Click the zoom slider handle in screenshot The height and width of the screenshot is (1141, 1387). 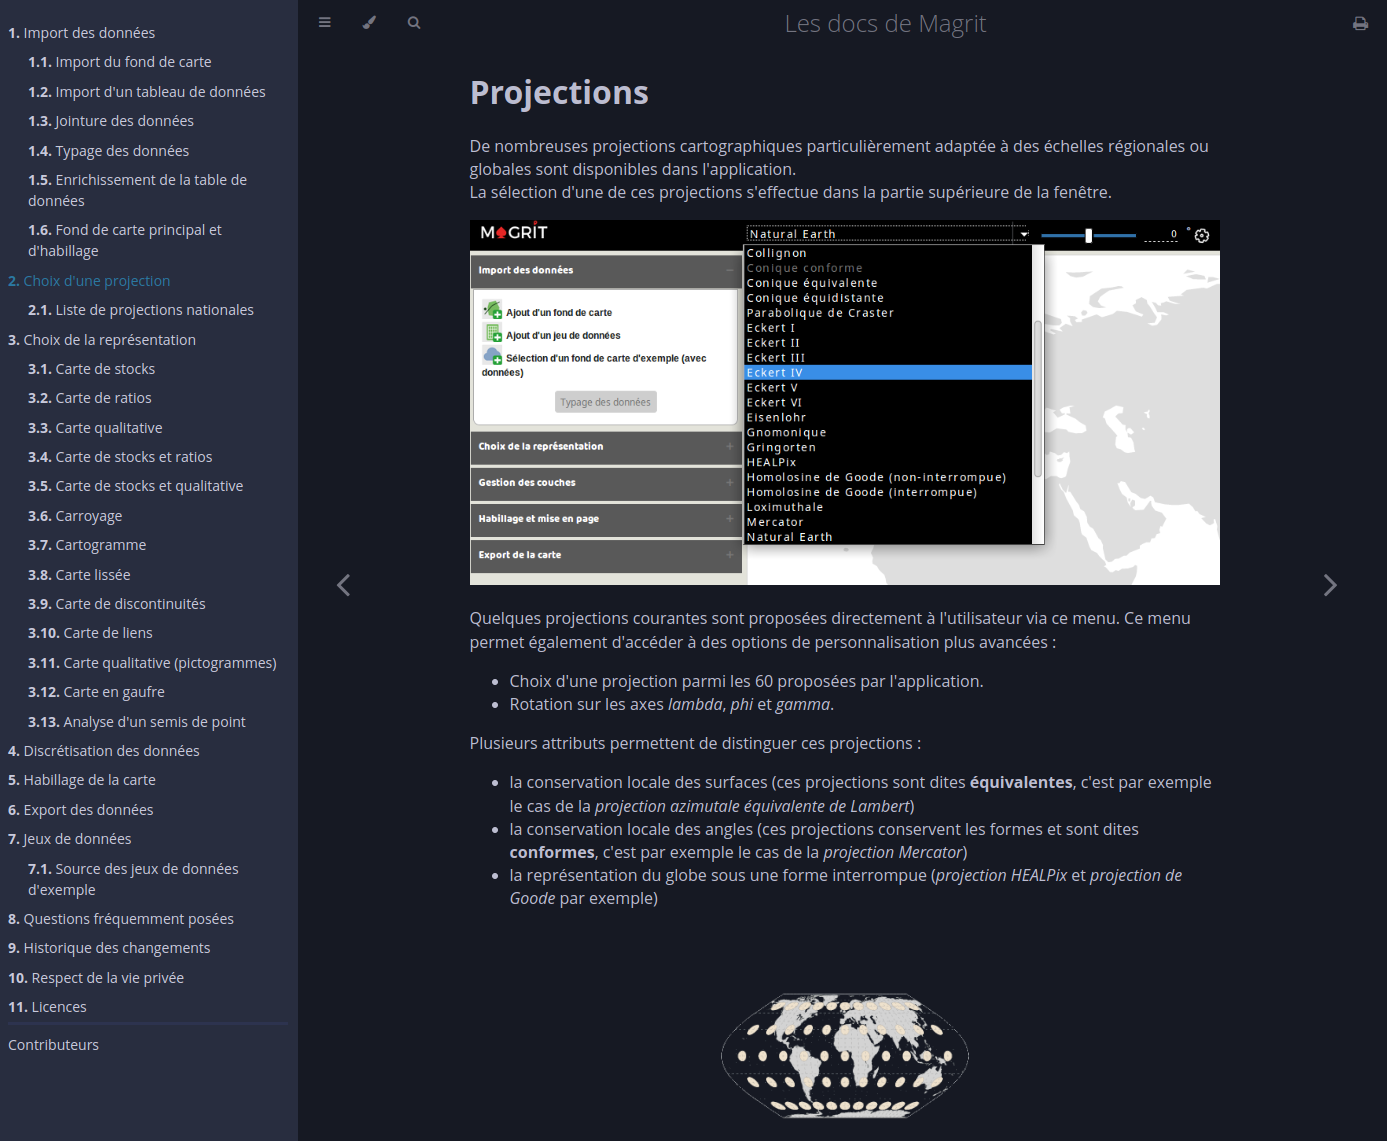point(1088,235)
